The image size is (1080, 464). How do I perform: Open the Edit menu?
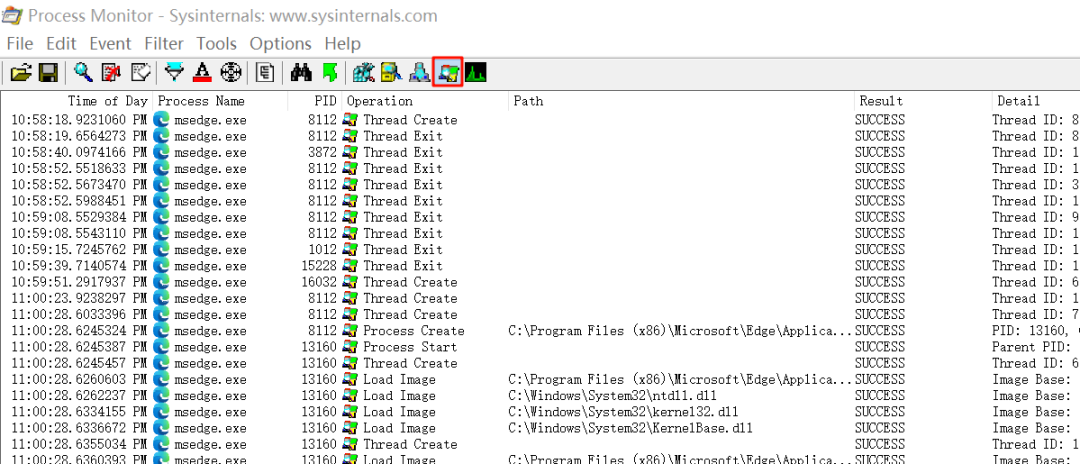61,44
